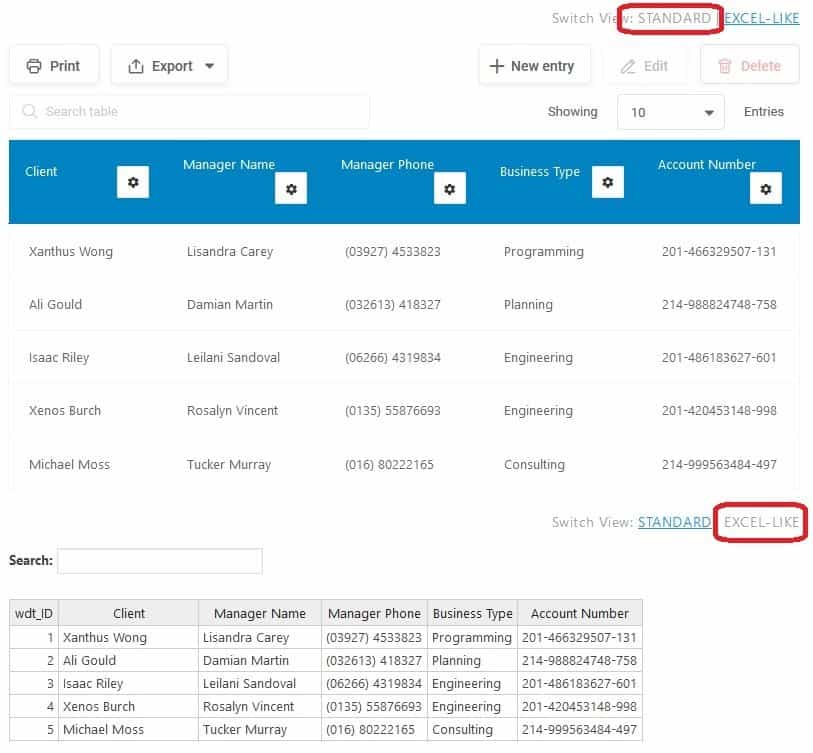Click the Search box above Excel-like table

[160, 561]
